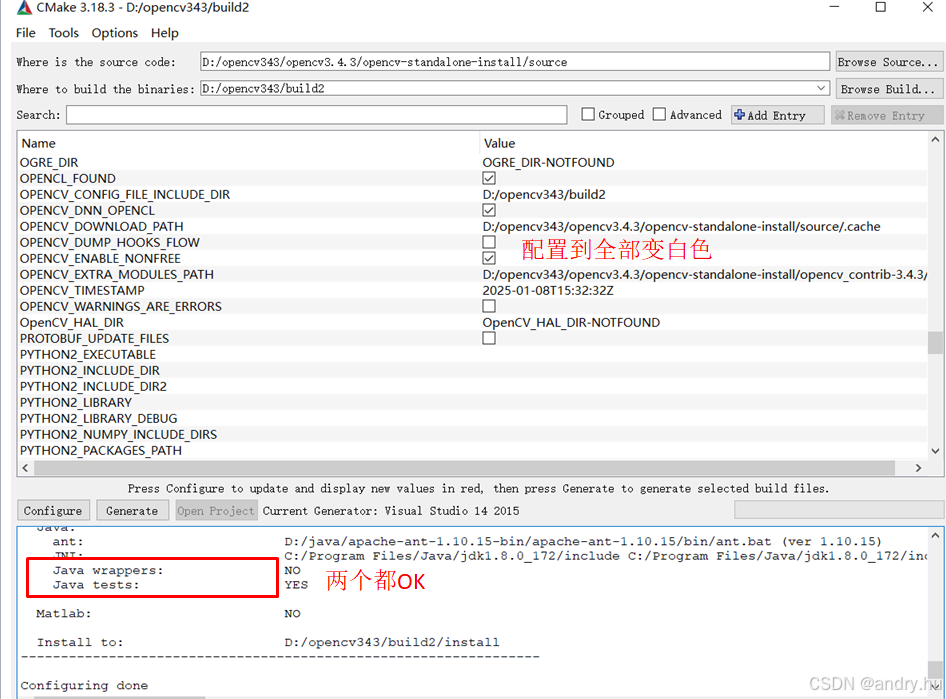
Task: Enable the Grouped checkbox
Action: coord(589,114)
